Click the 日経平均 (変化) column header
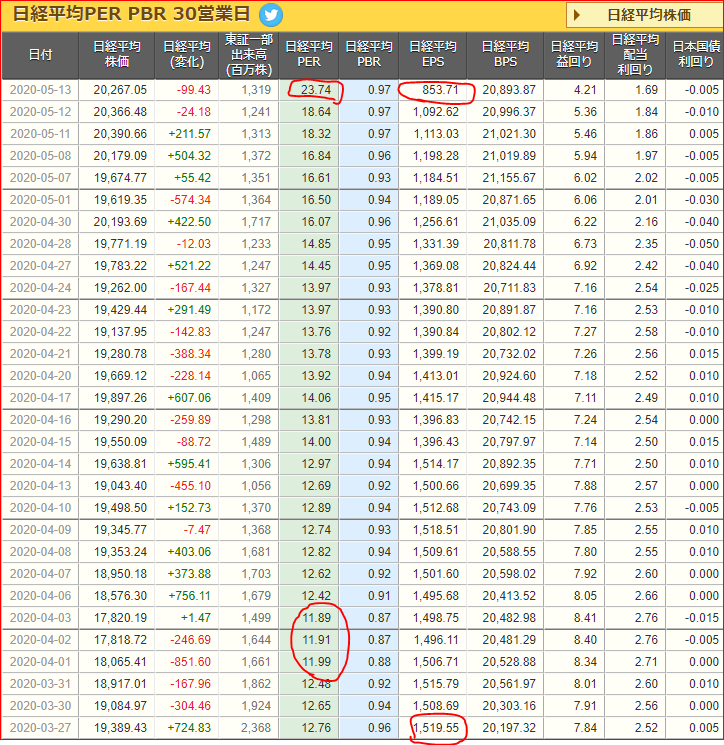 click(187, 55)
